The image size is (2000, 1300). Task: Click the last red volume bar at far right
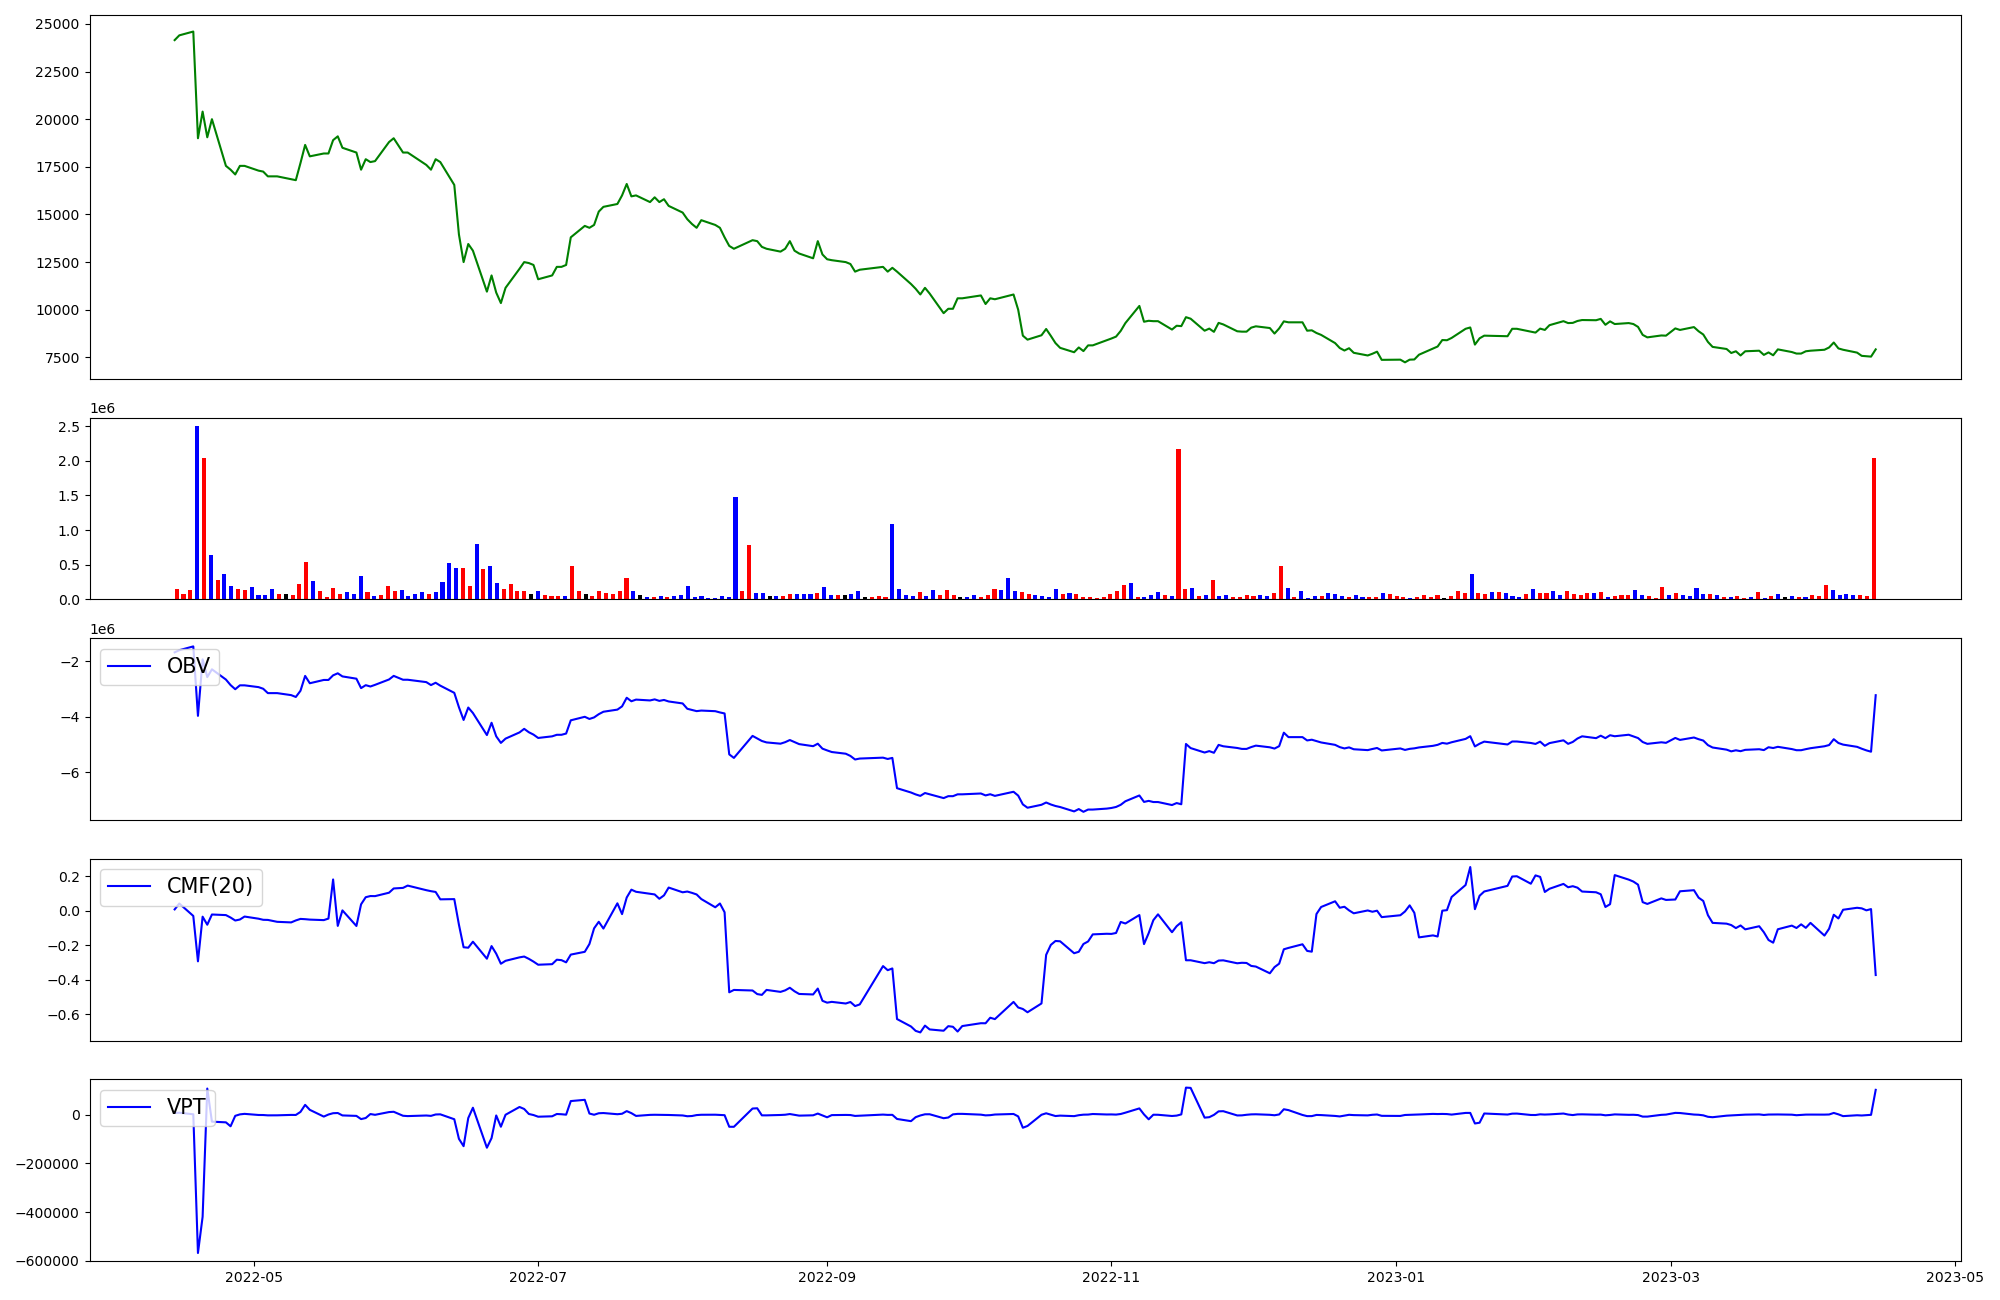pos(1873,528)
